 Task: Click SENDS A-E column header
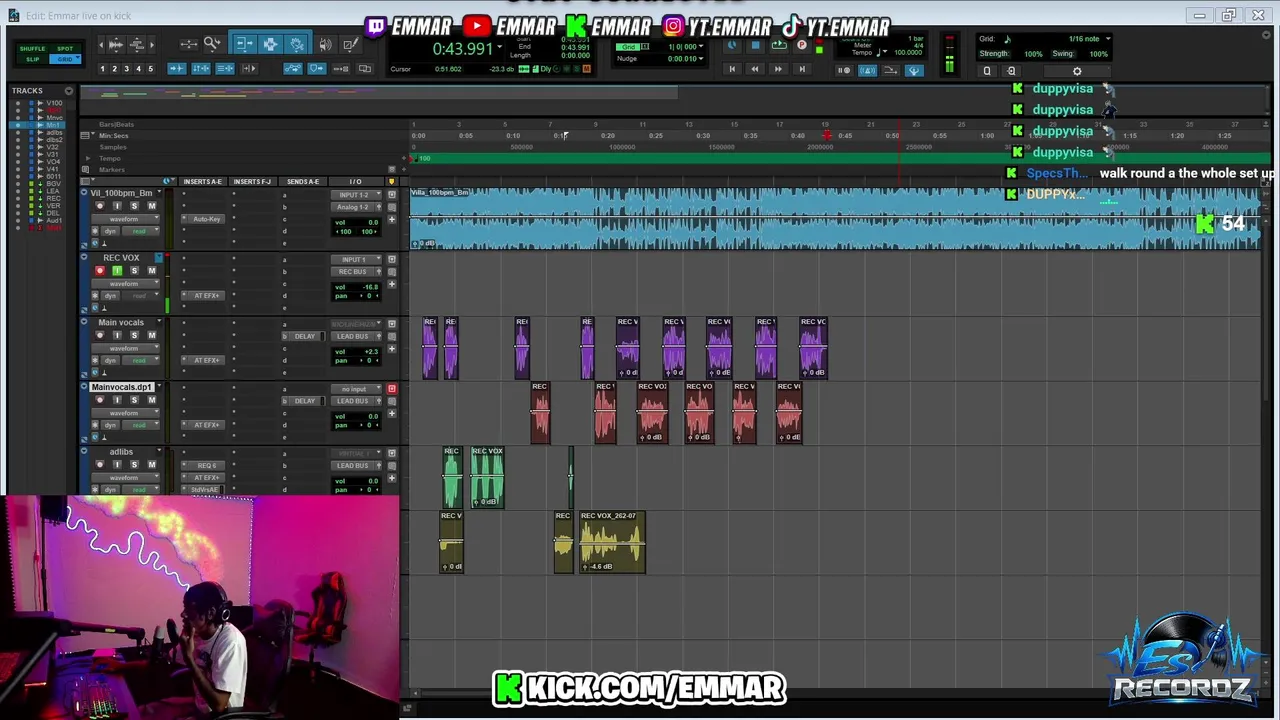(303, 182)
